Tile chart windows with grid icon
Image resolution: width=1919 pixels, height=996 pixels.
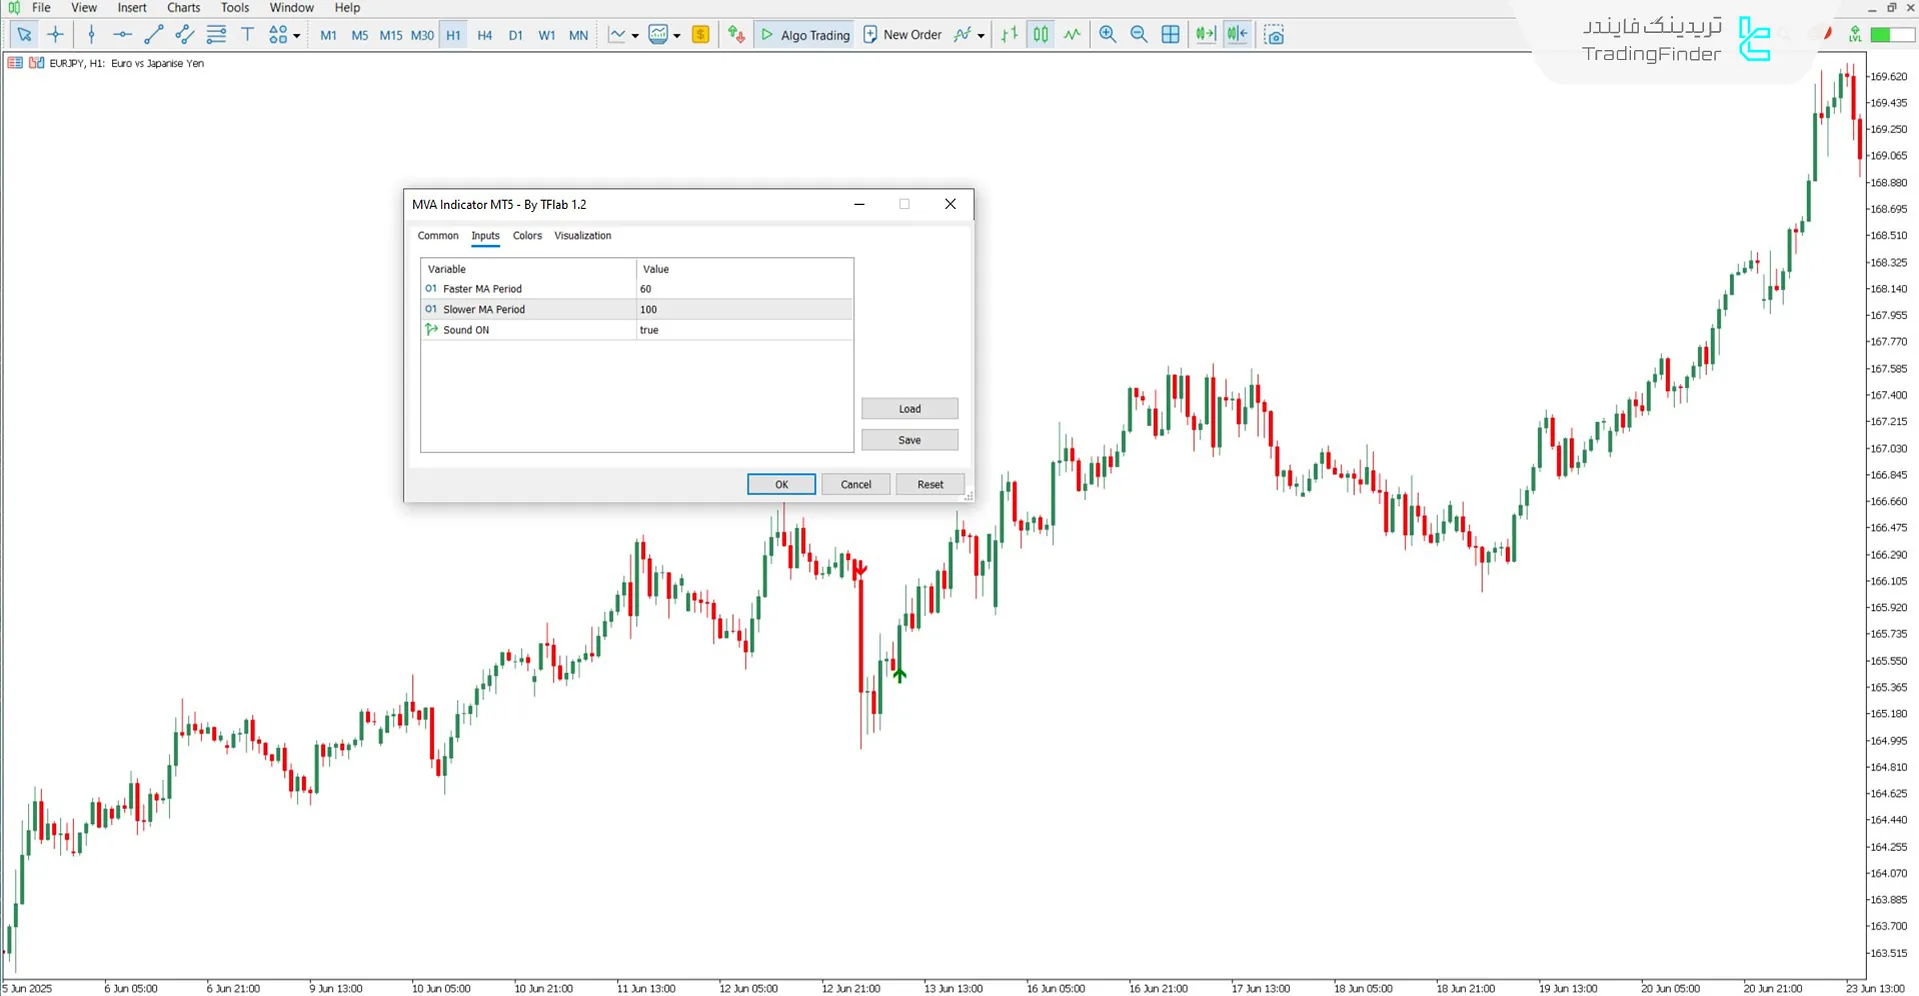(1170, 35)
